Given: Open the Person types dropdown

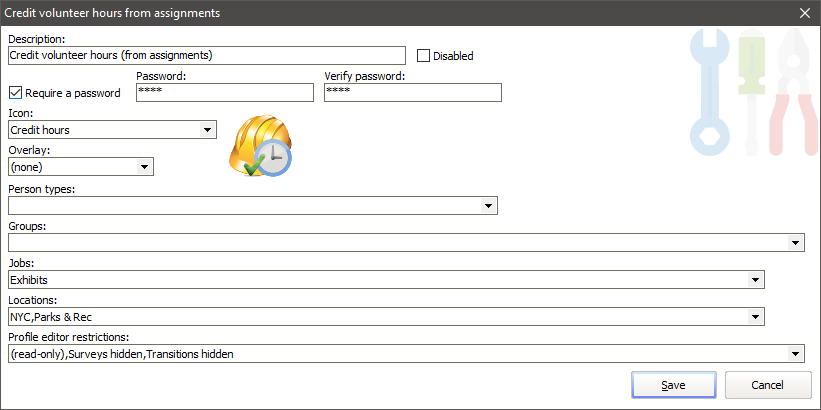Looking at the screenshot, I should coord(488,205).
